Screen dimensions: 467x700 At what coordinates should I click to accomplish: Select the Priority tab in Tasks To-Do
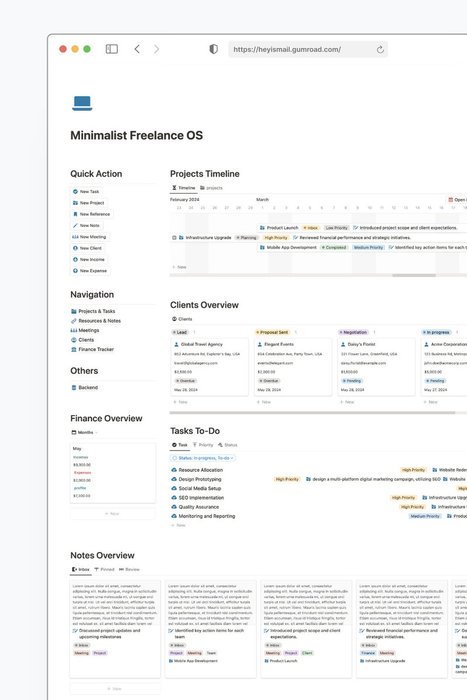tap(203, 445)
